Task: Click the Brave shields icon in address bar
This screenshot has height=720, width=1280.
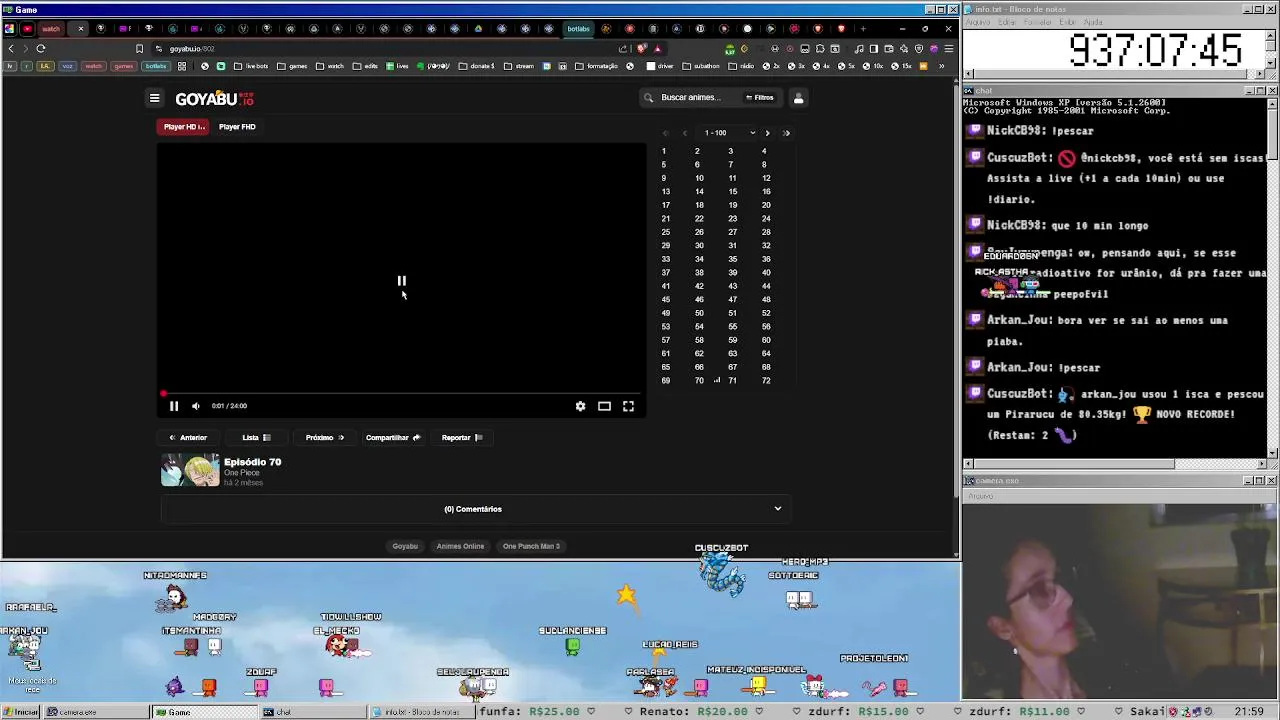Action: coord(642,48)
